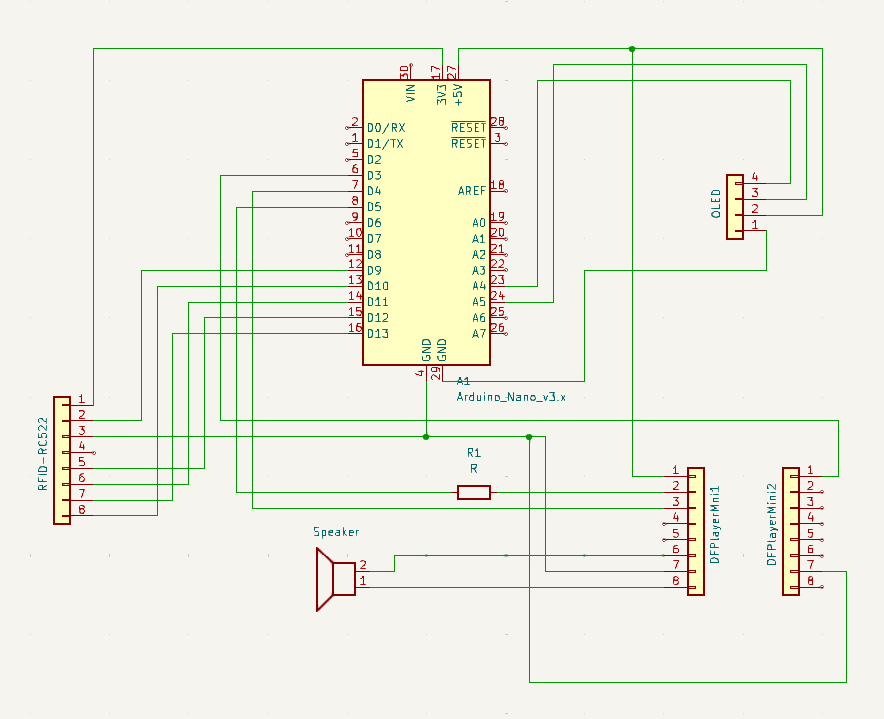Image resolution: width=884 pixels, height=719 pixels.
Task: Click the D2 pin label
Action: pyautogui.click(x=374, y=160)
